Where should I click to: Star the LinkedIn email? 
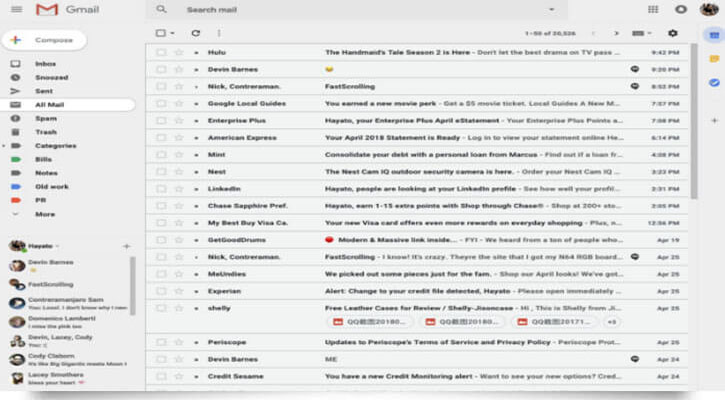(x=178, y=189)
